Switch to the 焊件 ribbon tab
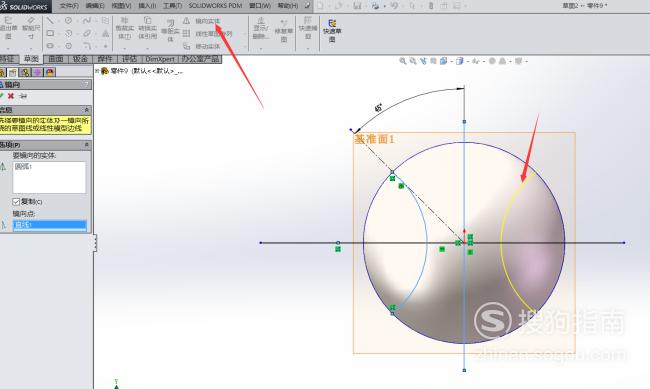Viewport: 650px width, 389px height. (105, 59)
